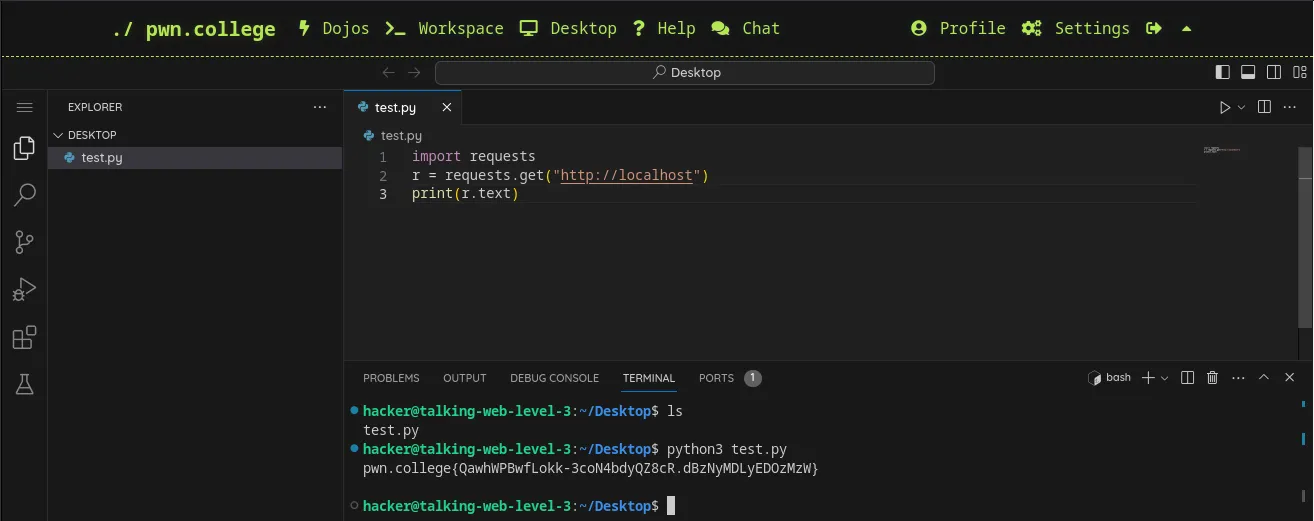The width and height of the screenshot is (1314, 521).
Task: Open the Run and Debug view
Action: [24, 290]
